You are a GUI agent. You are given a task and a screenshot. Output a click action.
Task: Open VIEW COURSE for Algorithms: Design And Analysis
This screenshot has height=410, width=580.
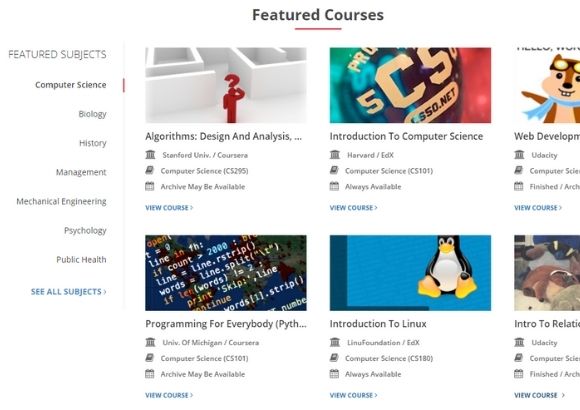coord(169,208)
